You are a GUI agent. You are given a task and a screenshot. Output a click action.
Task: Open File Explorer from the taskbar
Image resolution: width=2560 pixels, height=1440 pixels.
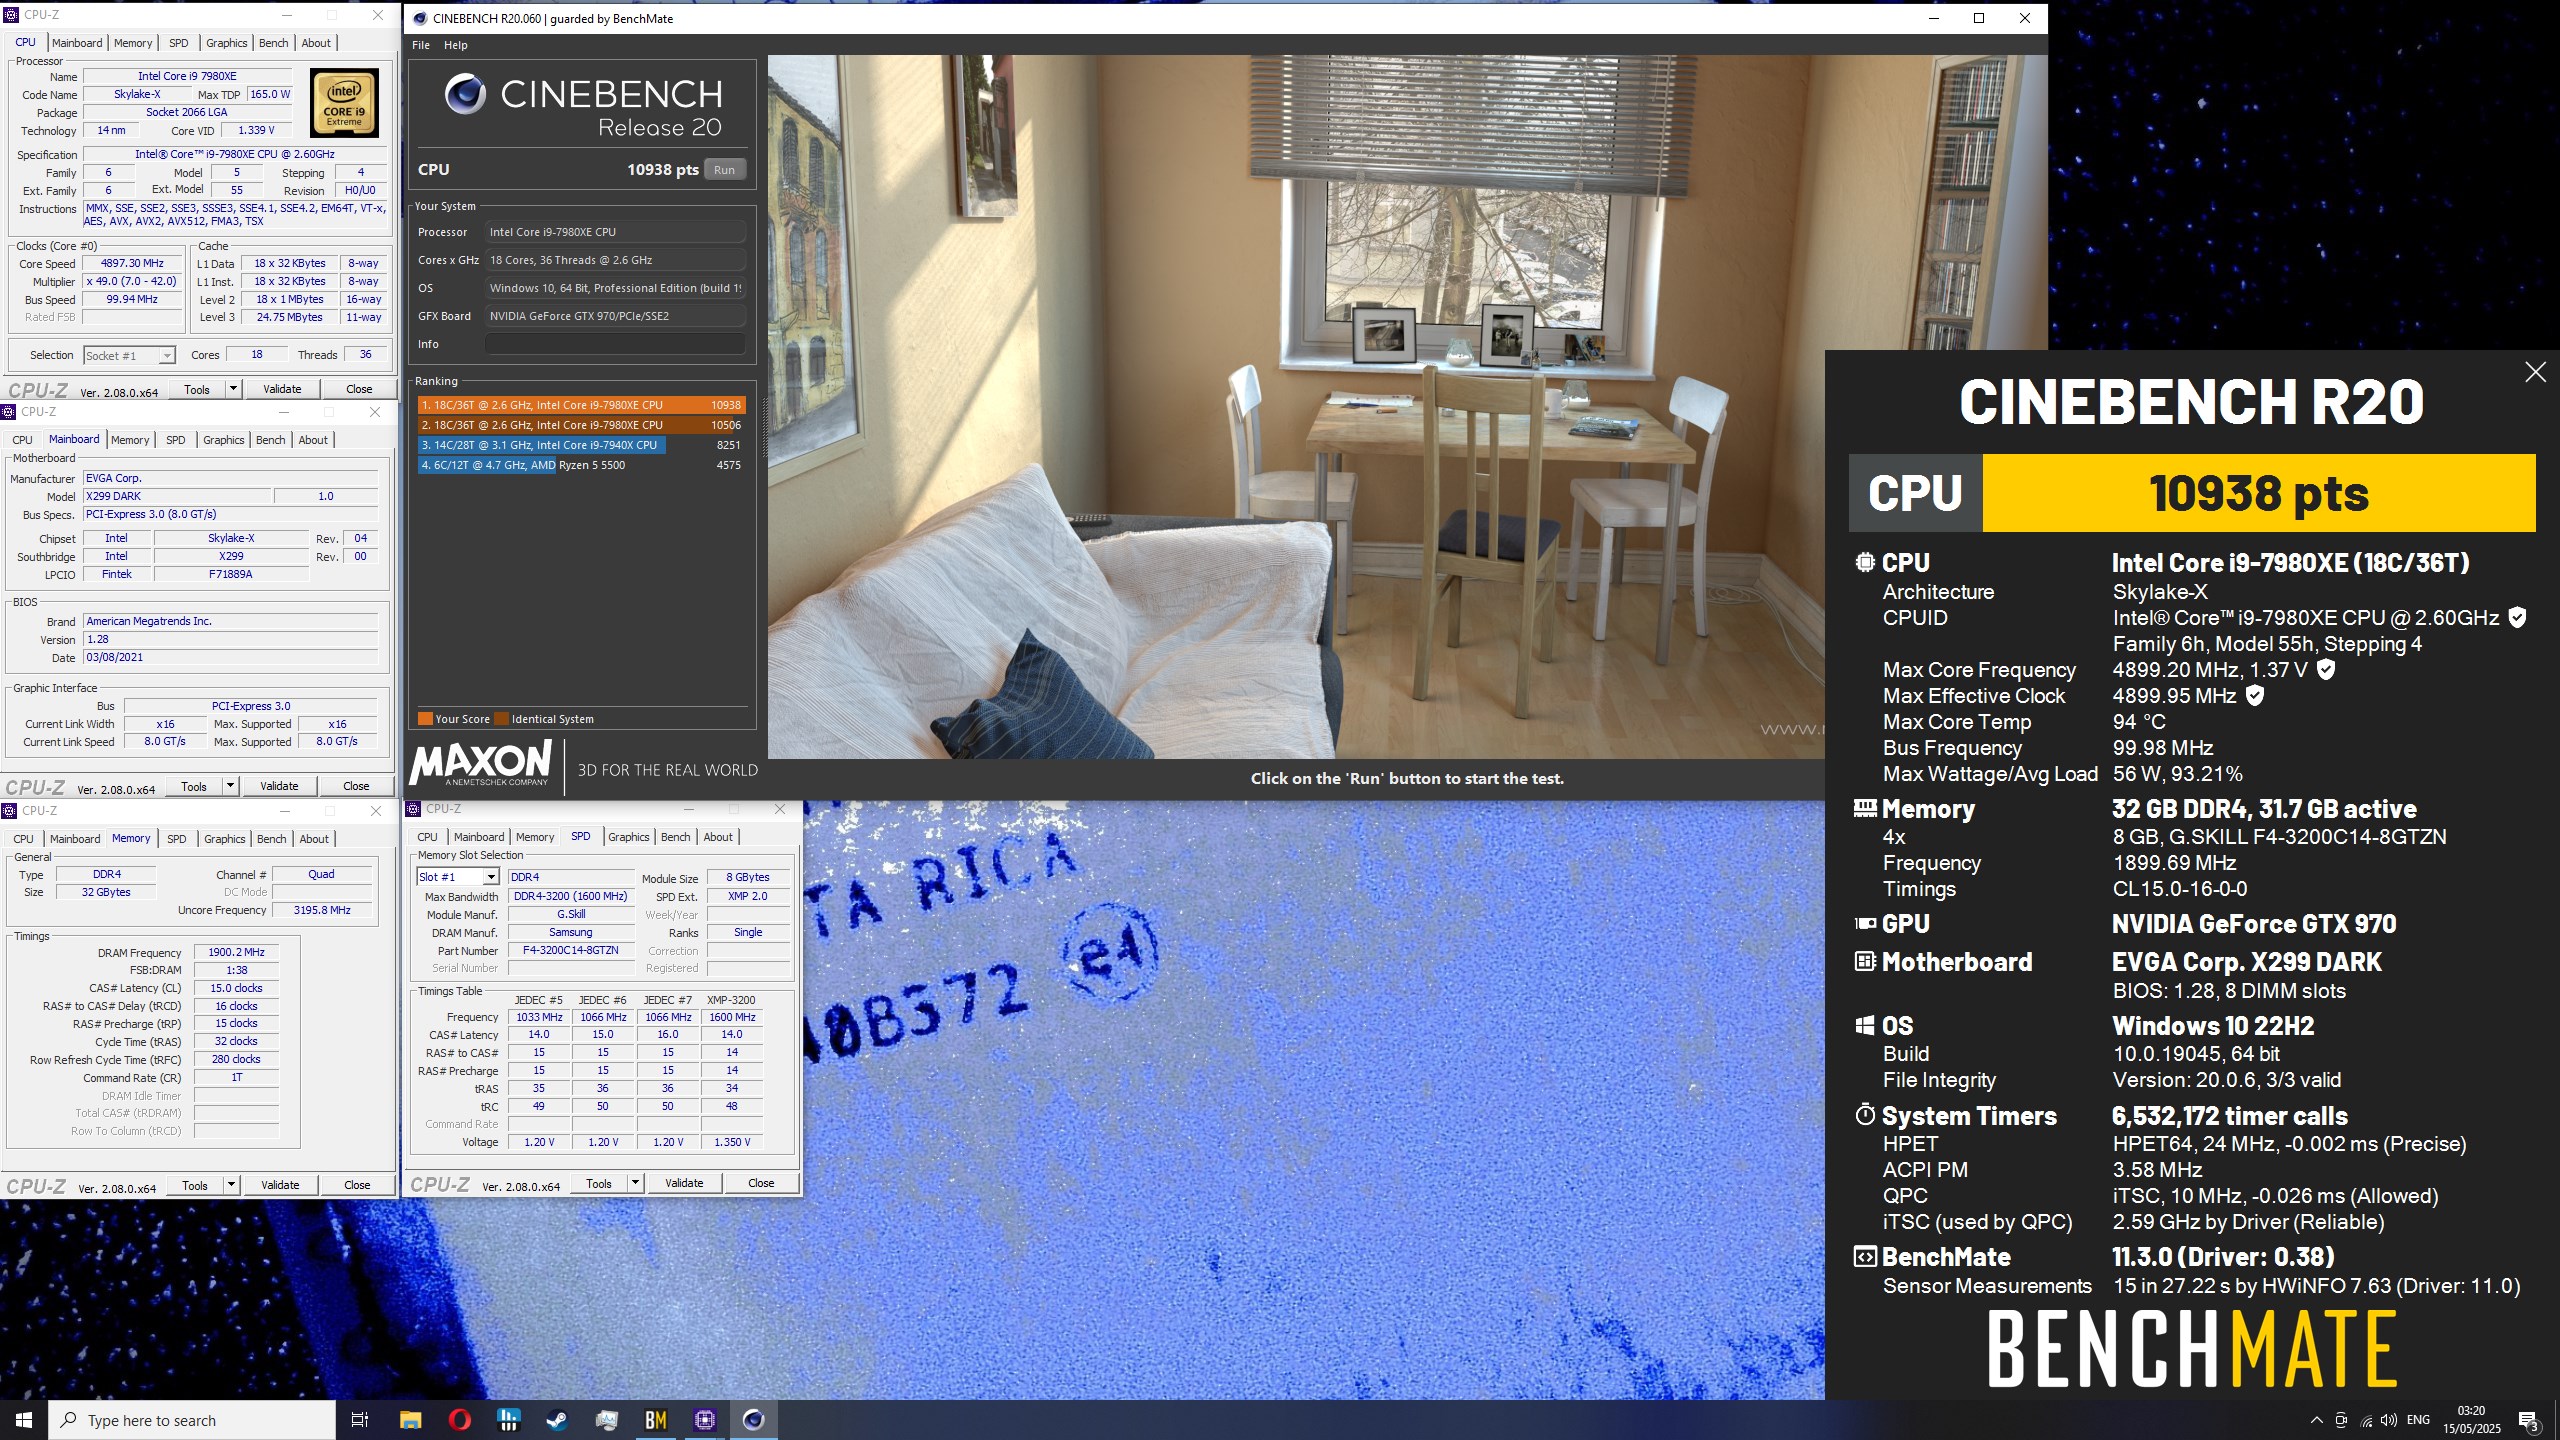(410, 1420)
